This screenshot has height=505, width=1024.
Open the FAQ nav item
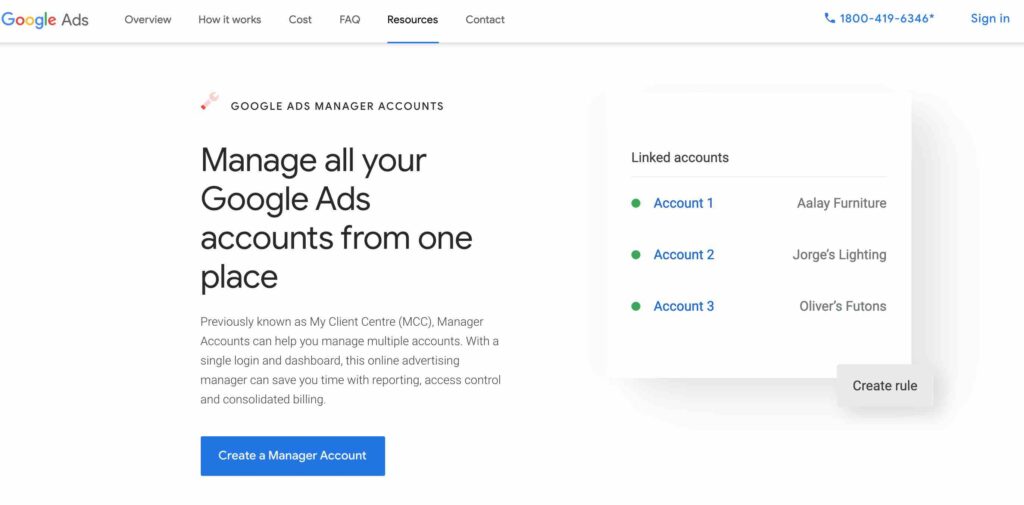(x=349, y=20)
